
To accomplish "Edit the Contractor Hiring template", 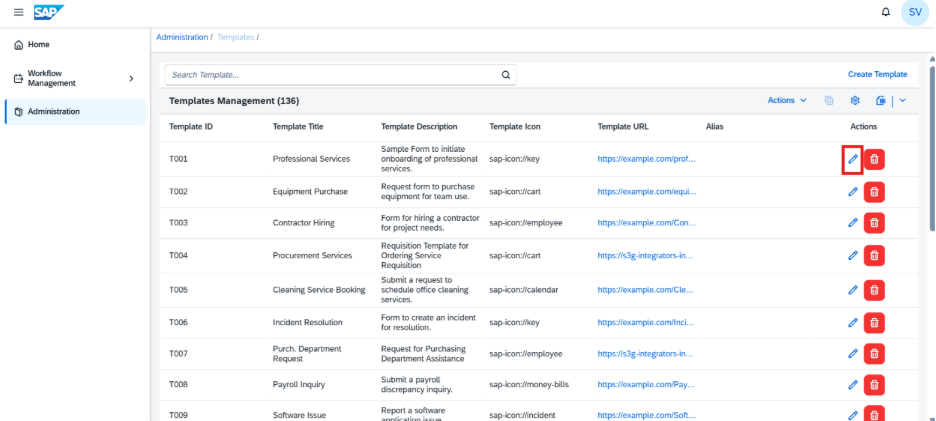I will tap(853, 223).
